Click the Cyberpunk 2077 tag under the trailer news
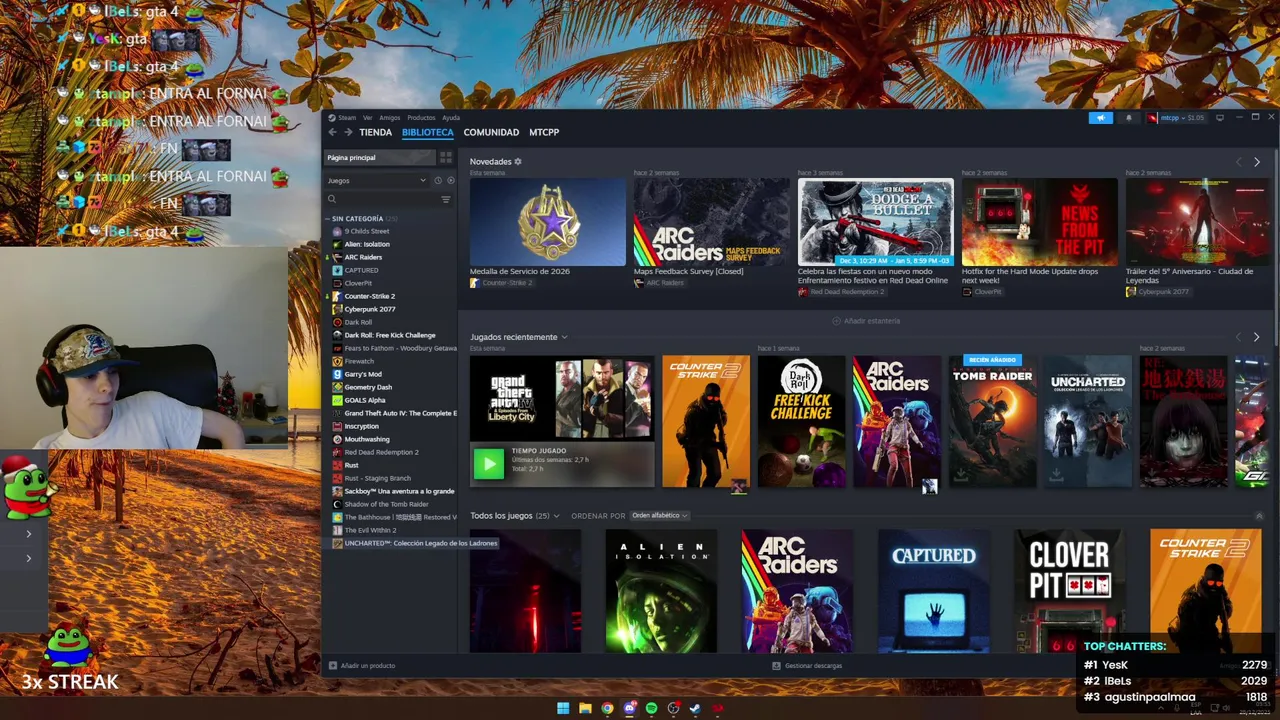Viewport: 1280px width, 720px height. 1158,292
